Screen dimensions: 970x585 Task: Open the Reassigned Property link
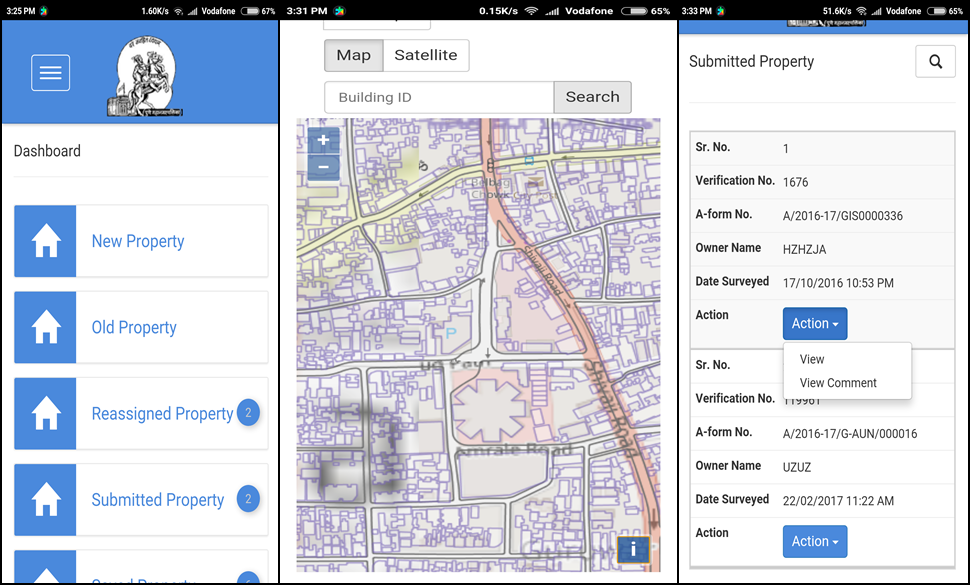coord(163,414)
